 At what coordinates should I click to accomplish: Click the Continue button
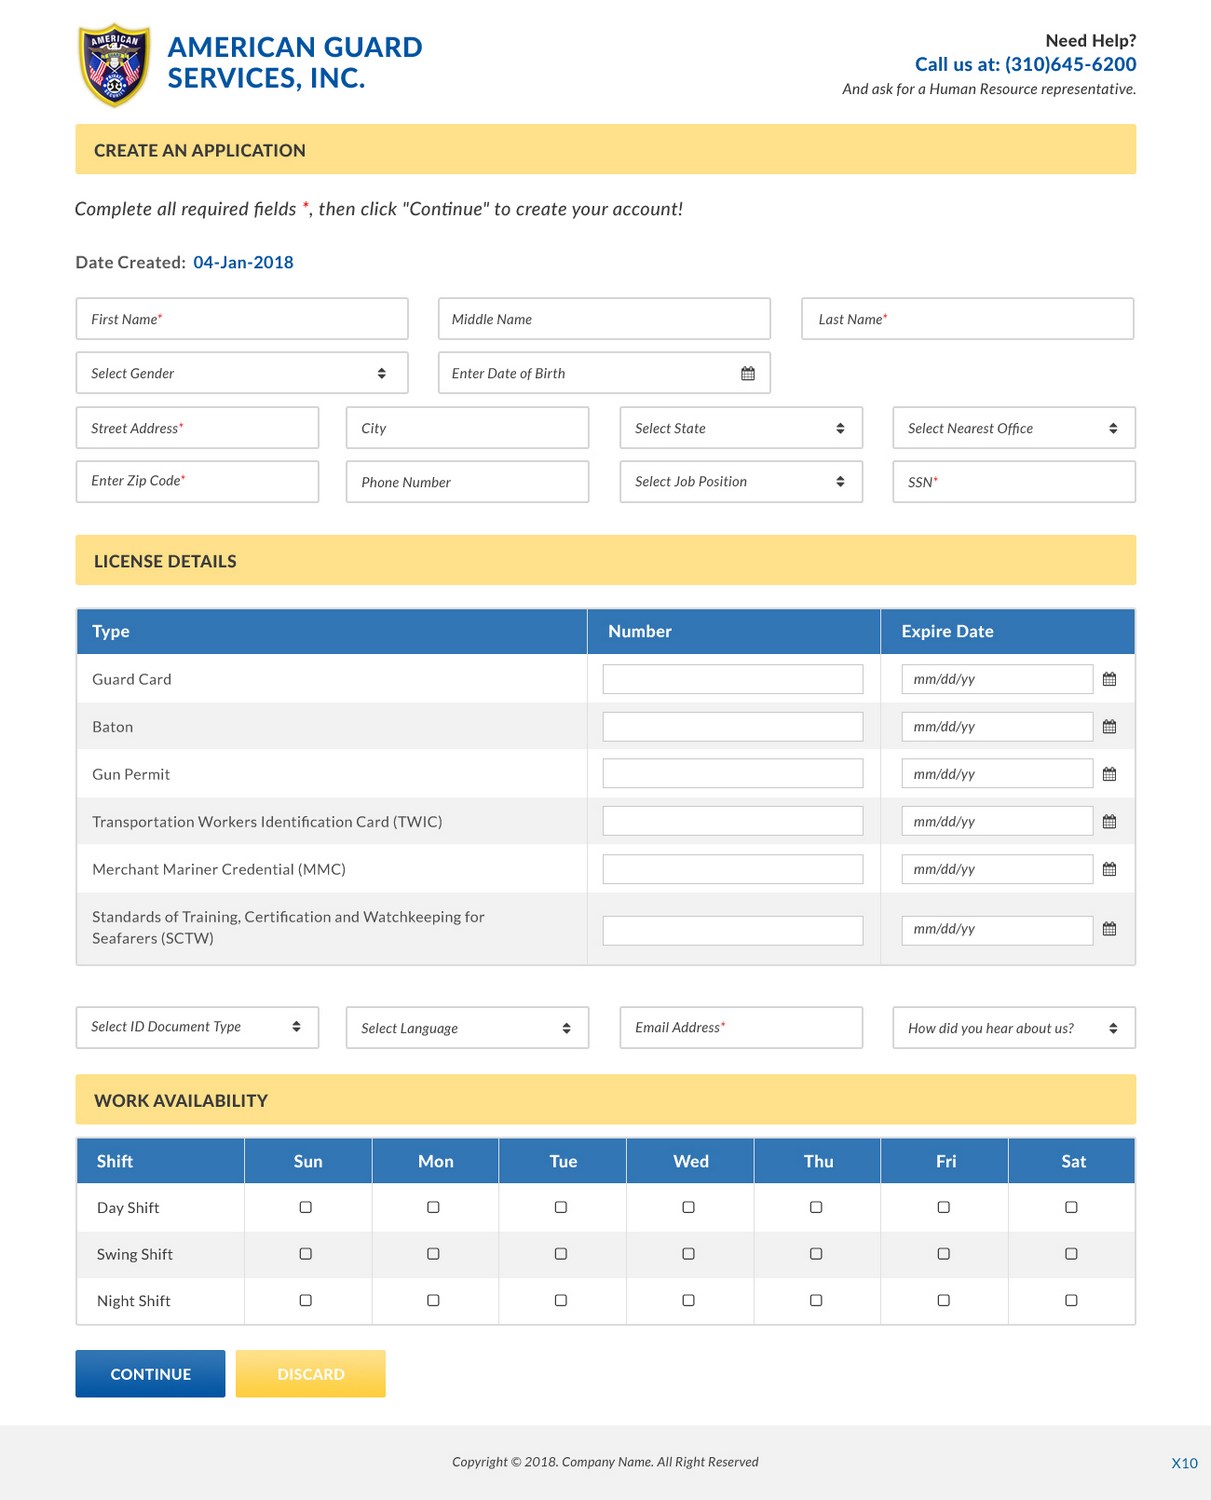[150, 1373]
